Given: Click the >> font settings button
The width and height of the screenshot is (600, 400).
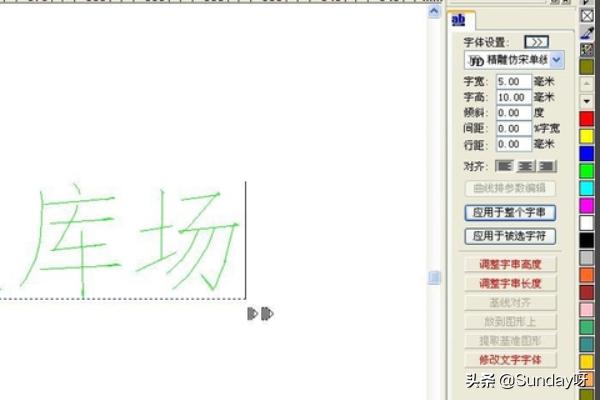Looking at the screenshot, I should click(536, 42).
